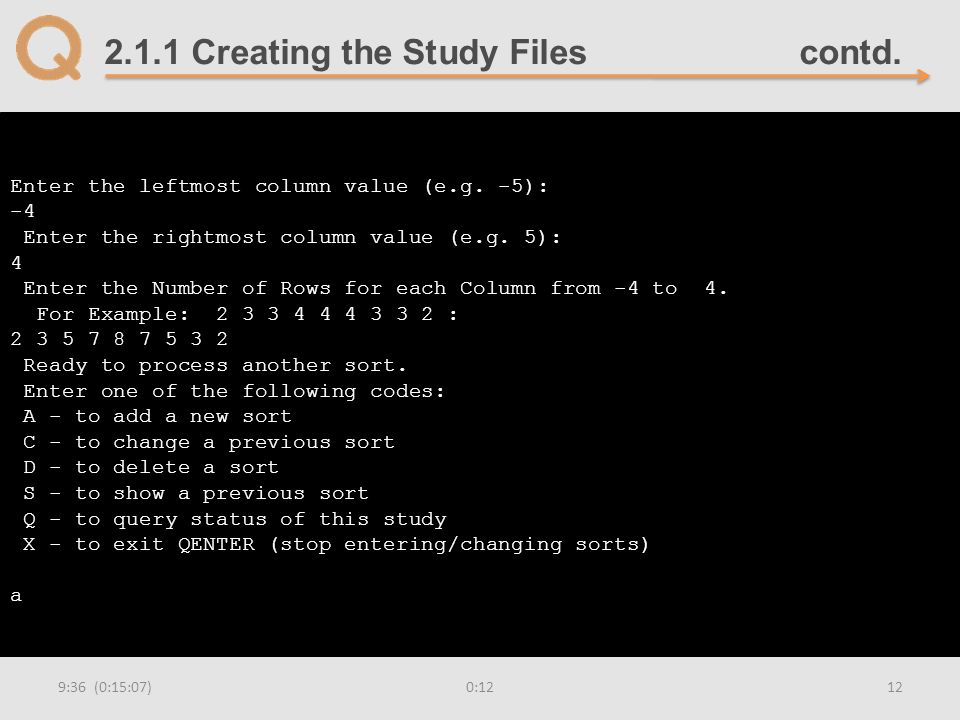This screenshot has height=720, width=960.
Task: Click the 'For Example: 2 3 3 4 4 4 3 3 2' line
Action: tap(247, 314)
